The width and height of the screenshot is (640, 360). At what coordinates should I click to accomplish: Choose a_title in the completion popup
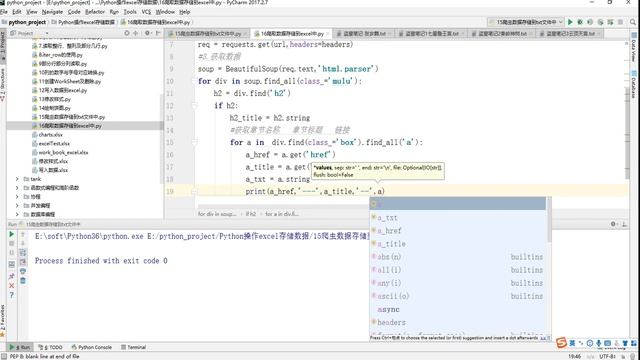click(458, 244)
